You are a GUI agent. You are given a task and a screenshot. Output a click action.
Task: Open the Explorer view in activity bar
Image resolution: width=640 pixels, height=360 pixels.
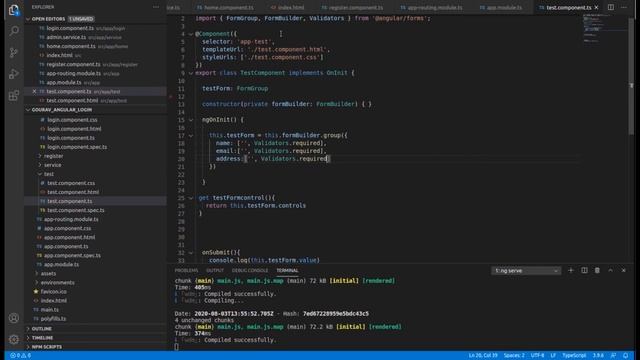point(13,9)
